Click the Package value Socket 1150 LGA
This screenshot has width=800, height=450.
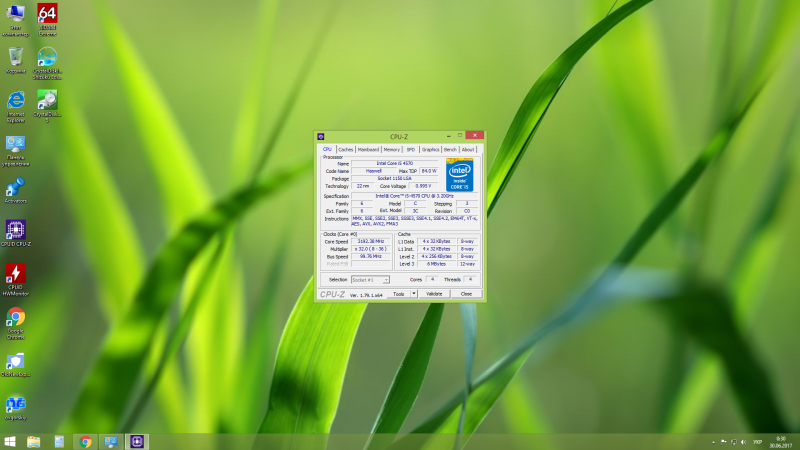pyautogui.click(x=395, y=179)
